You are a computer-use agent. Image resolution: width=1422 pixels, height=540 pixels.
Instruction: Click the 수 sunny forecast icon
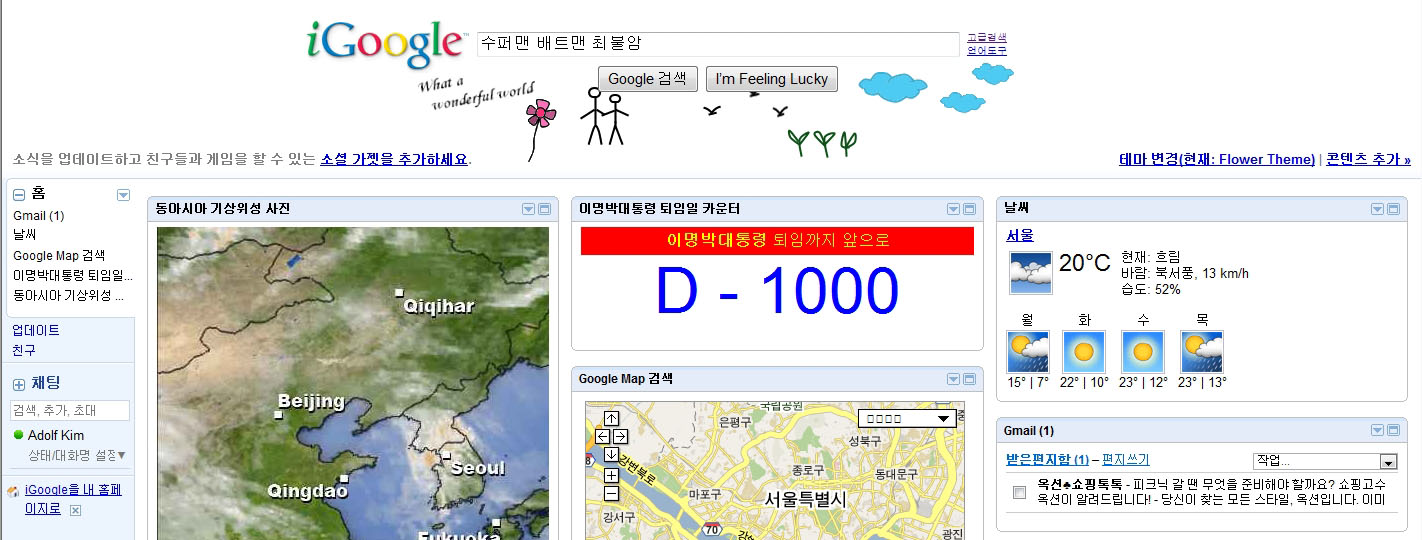coord(1143,352)
